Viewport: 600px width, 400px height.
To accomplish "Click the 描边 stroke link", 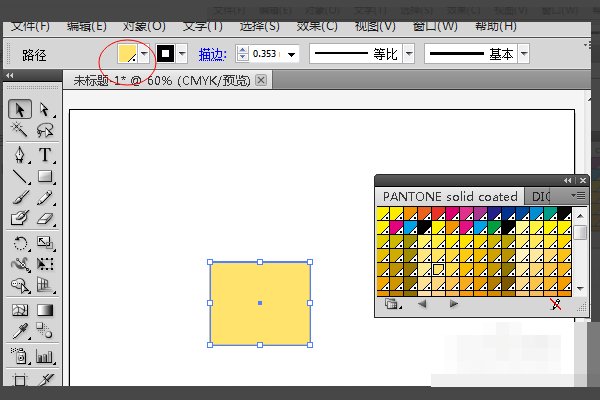I will click(214, 54).
